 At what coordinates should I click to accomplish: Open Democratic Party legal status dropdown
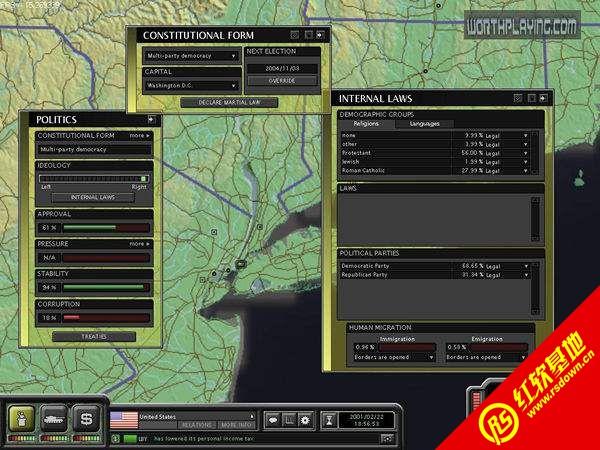coord(527,266)
